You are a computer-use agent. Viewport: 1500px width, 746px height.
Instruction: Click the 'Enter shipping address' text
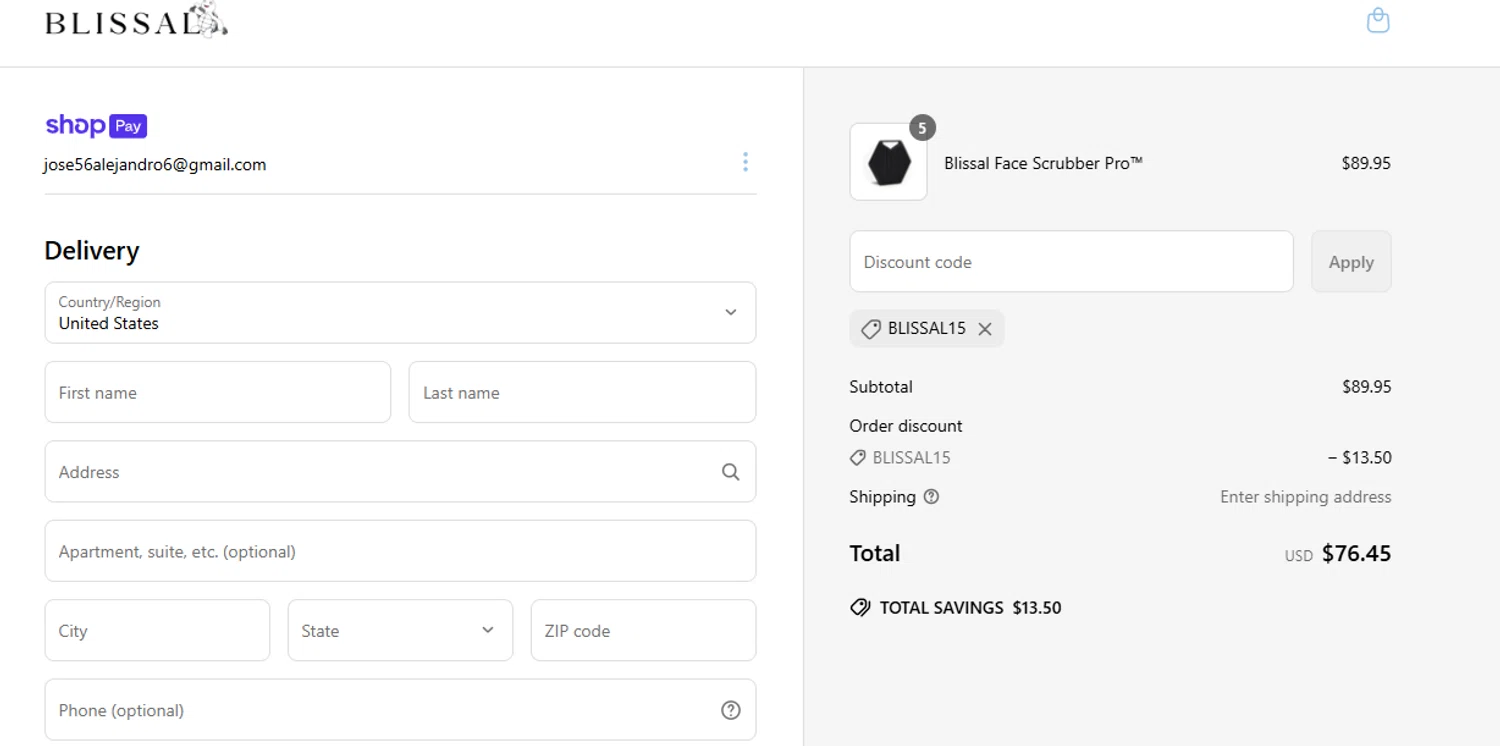click(x=1305, y=497)
